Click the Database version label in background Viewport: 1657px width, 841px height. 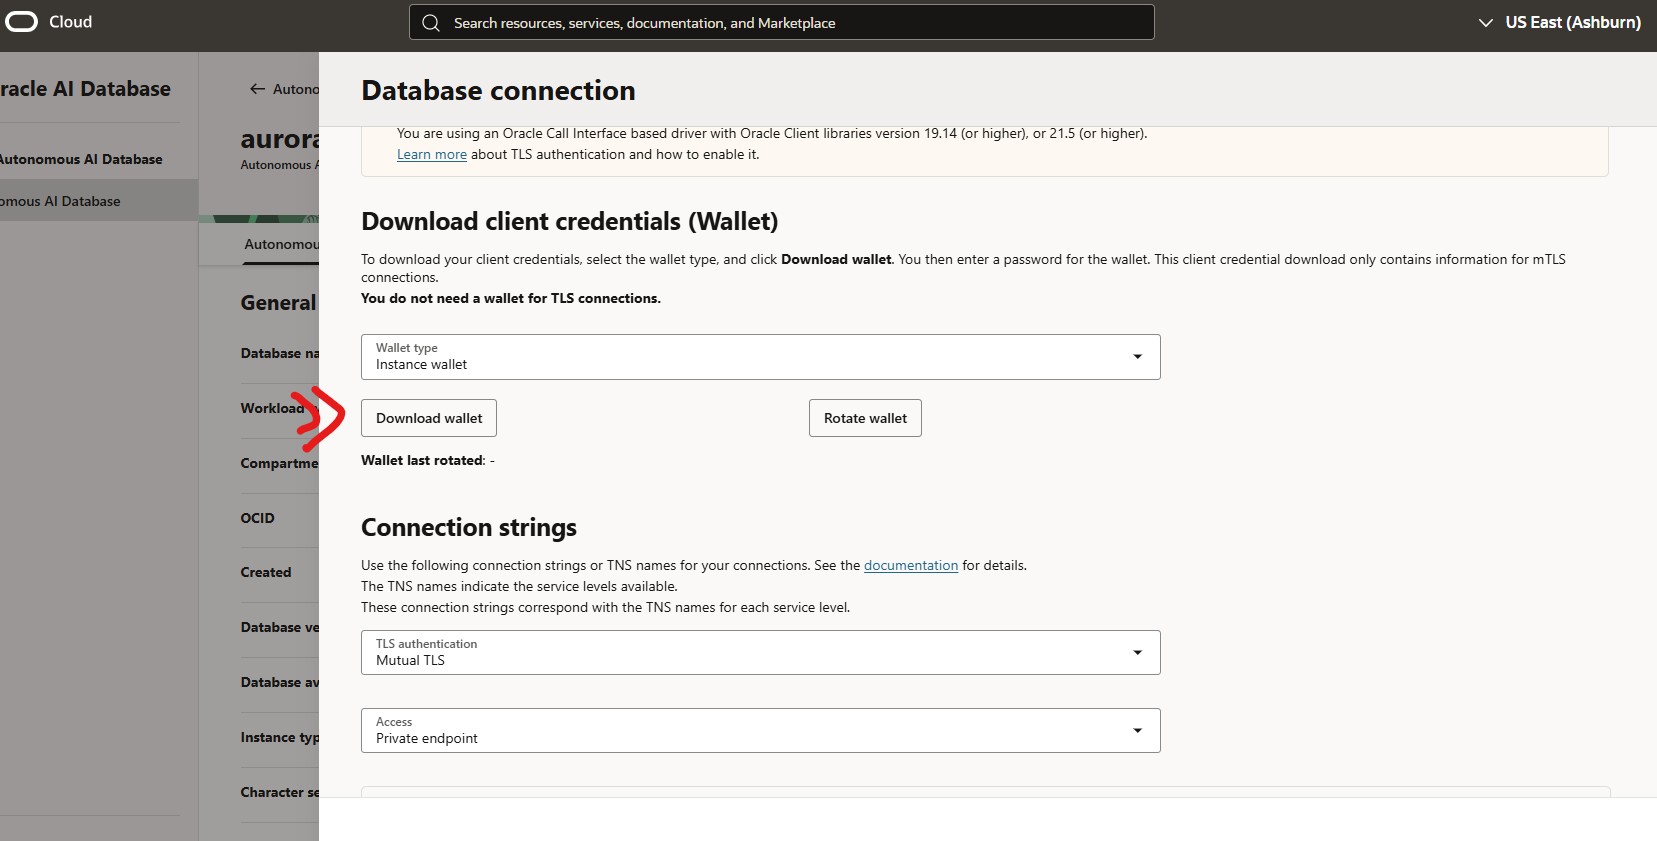point(280,627)
